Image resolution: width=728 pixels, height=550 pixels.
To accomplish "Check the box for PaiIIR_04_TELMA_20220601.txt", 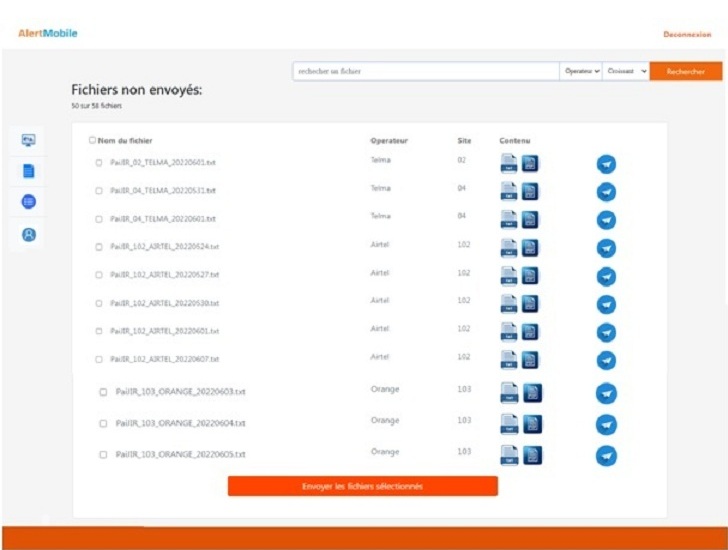I will [99, 218].
